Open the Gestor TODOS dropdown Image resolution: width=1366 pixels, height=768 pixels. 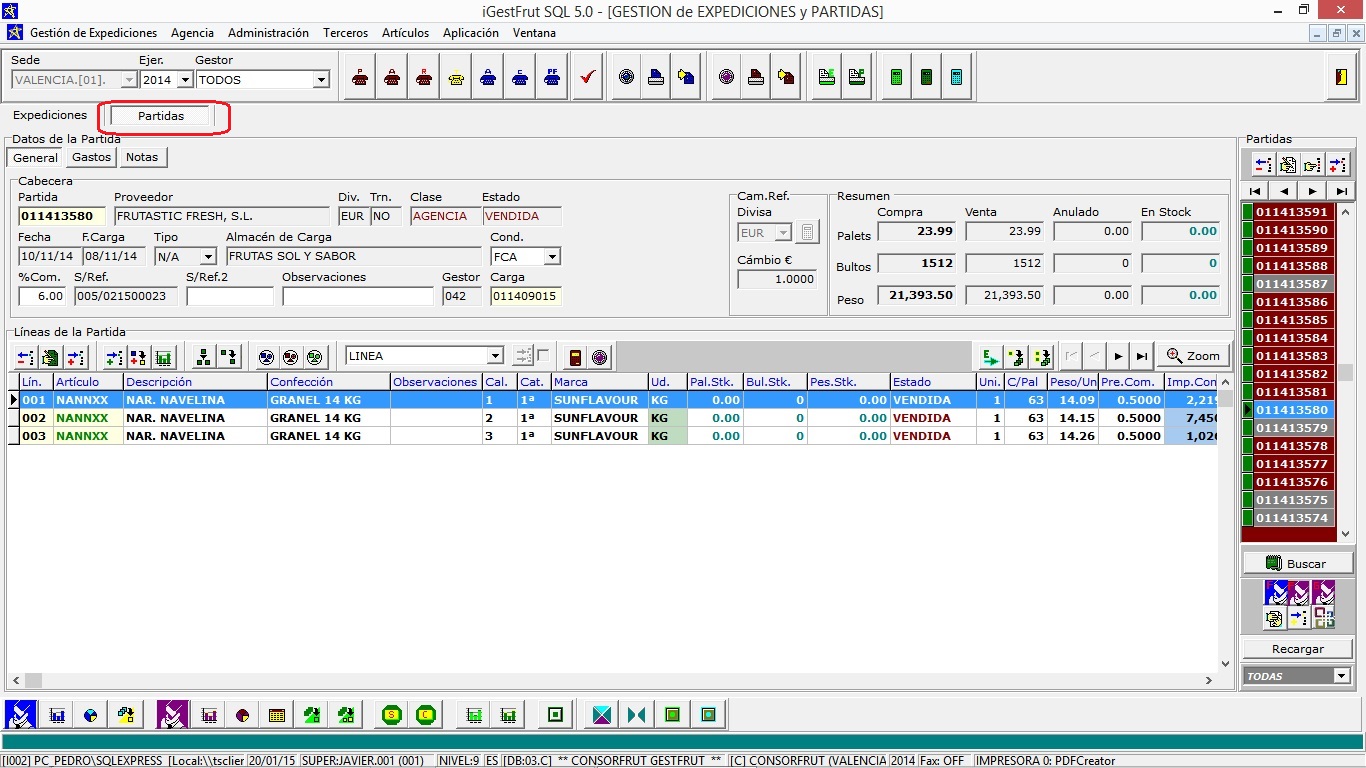[x=321, y=80]
